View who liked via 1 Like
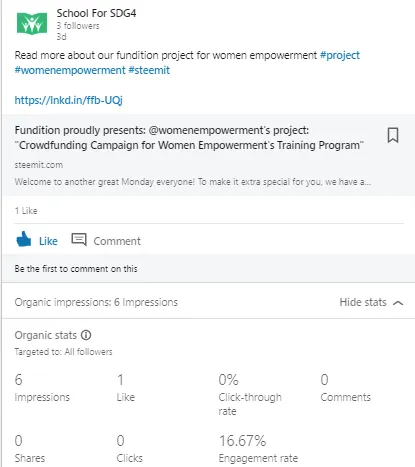 pos(26,211)
